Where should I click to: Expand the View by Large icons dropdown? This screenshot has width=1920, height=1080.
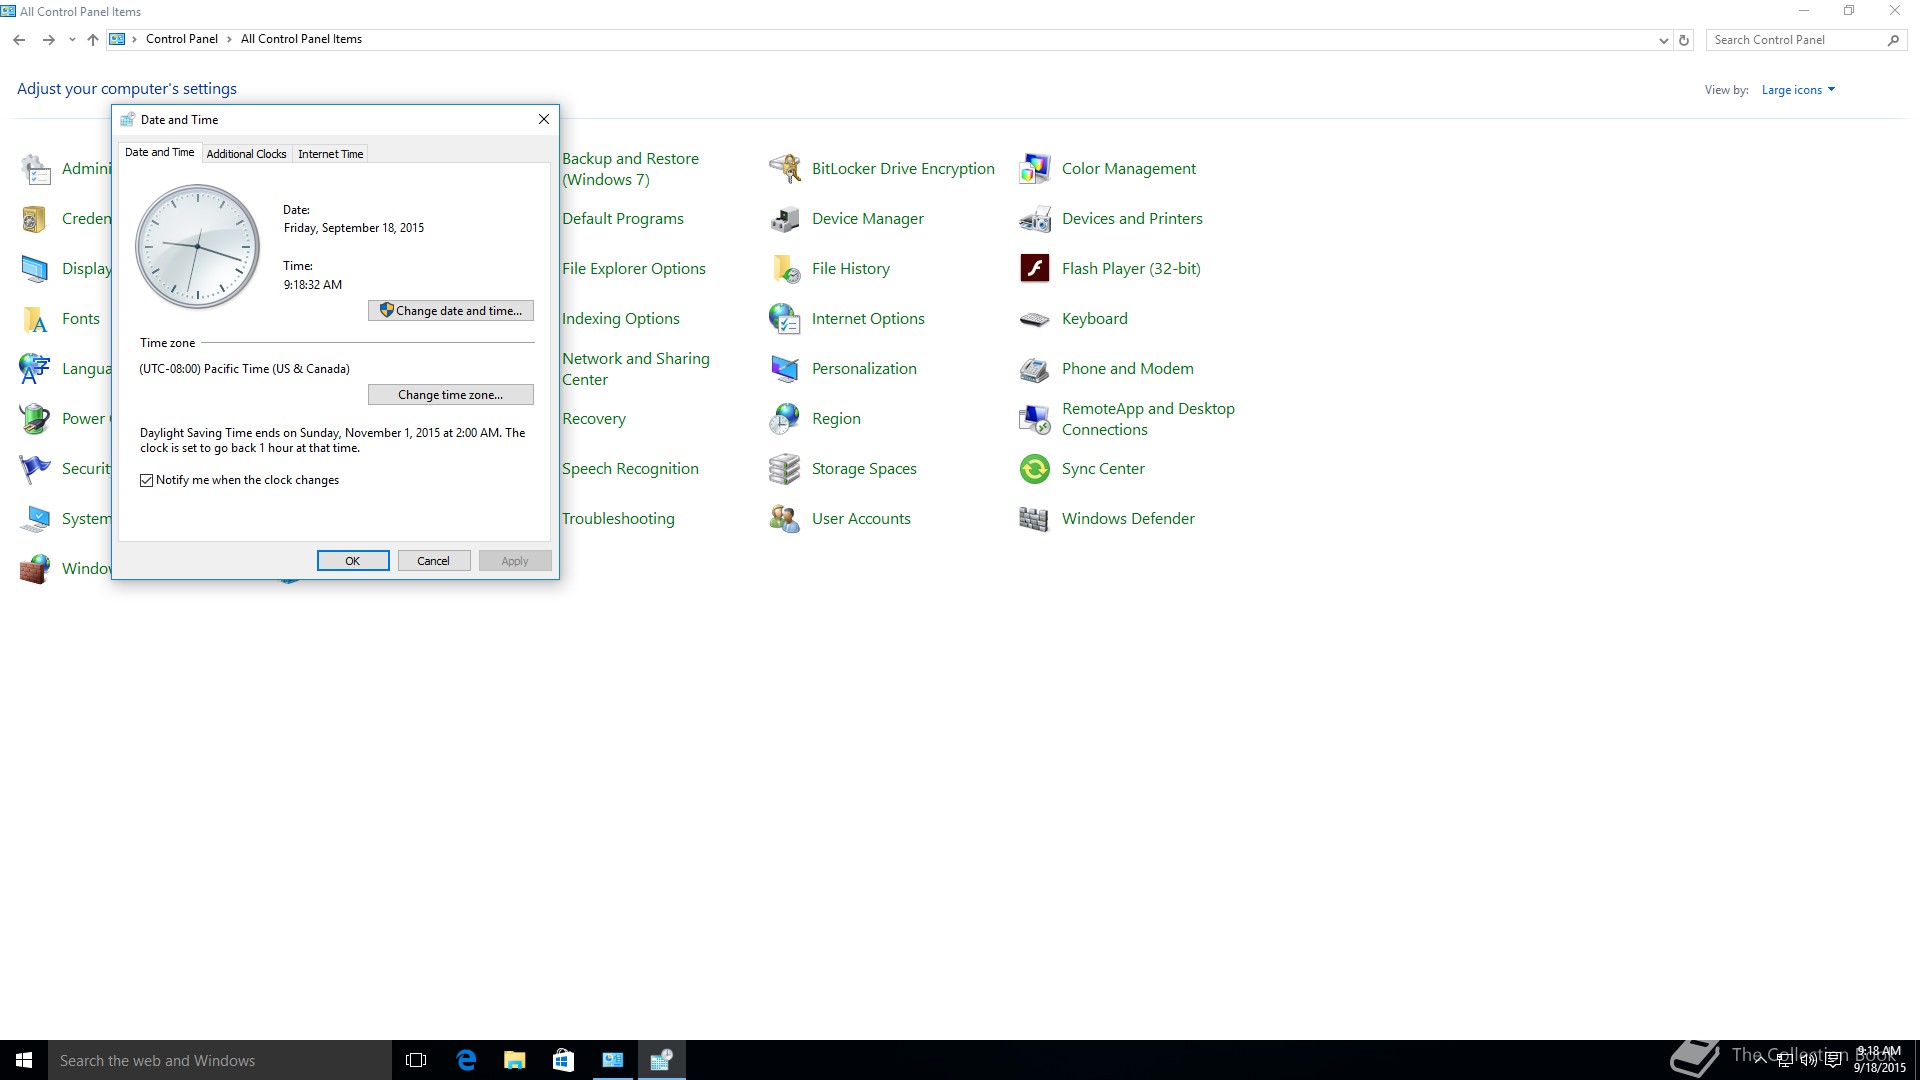point(1798,90)
